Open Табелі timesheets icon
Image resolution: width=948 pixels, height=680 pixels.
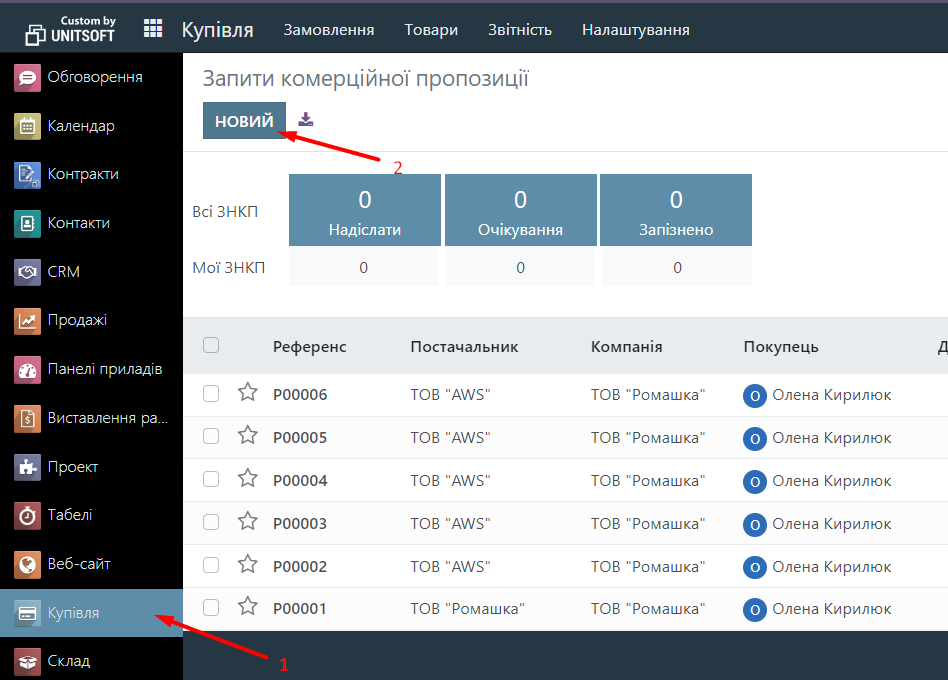click(28, 515)
